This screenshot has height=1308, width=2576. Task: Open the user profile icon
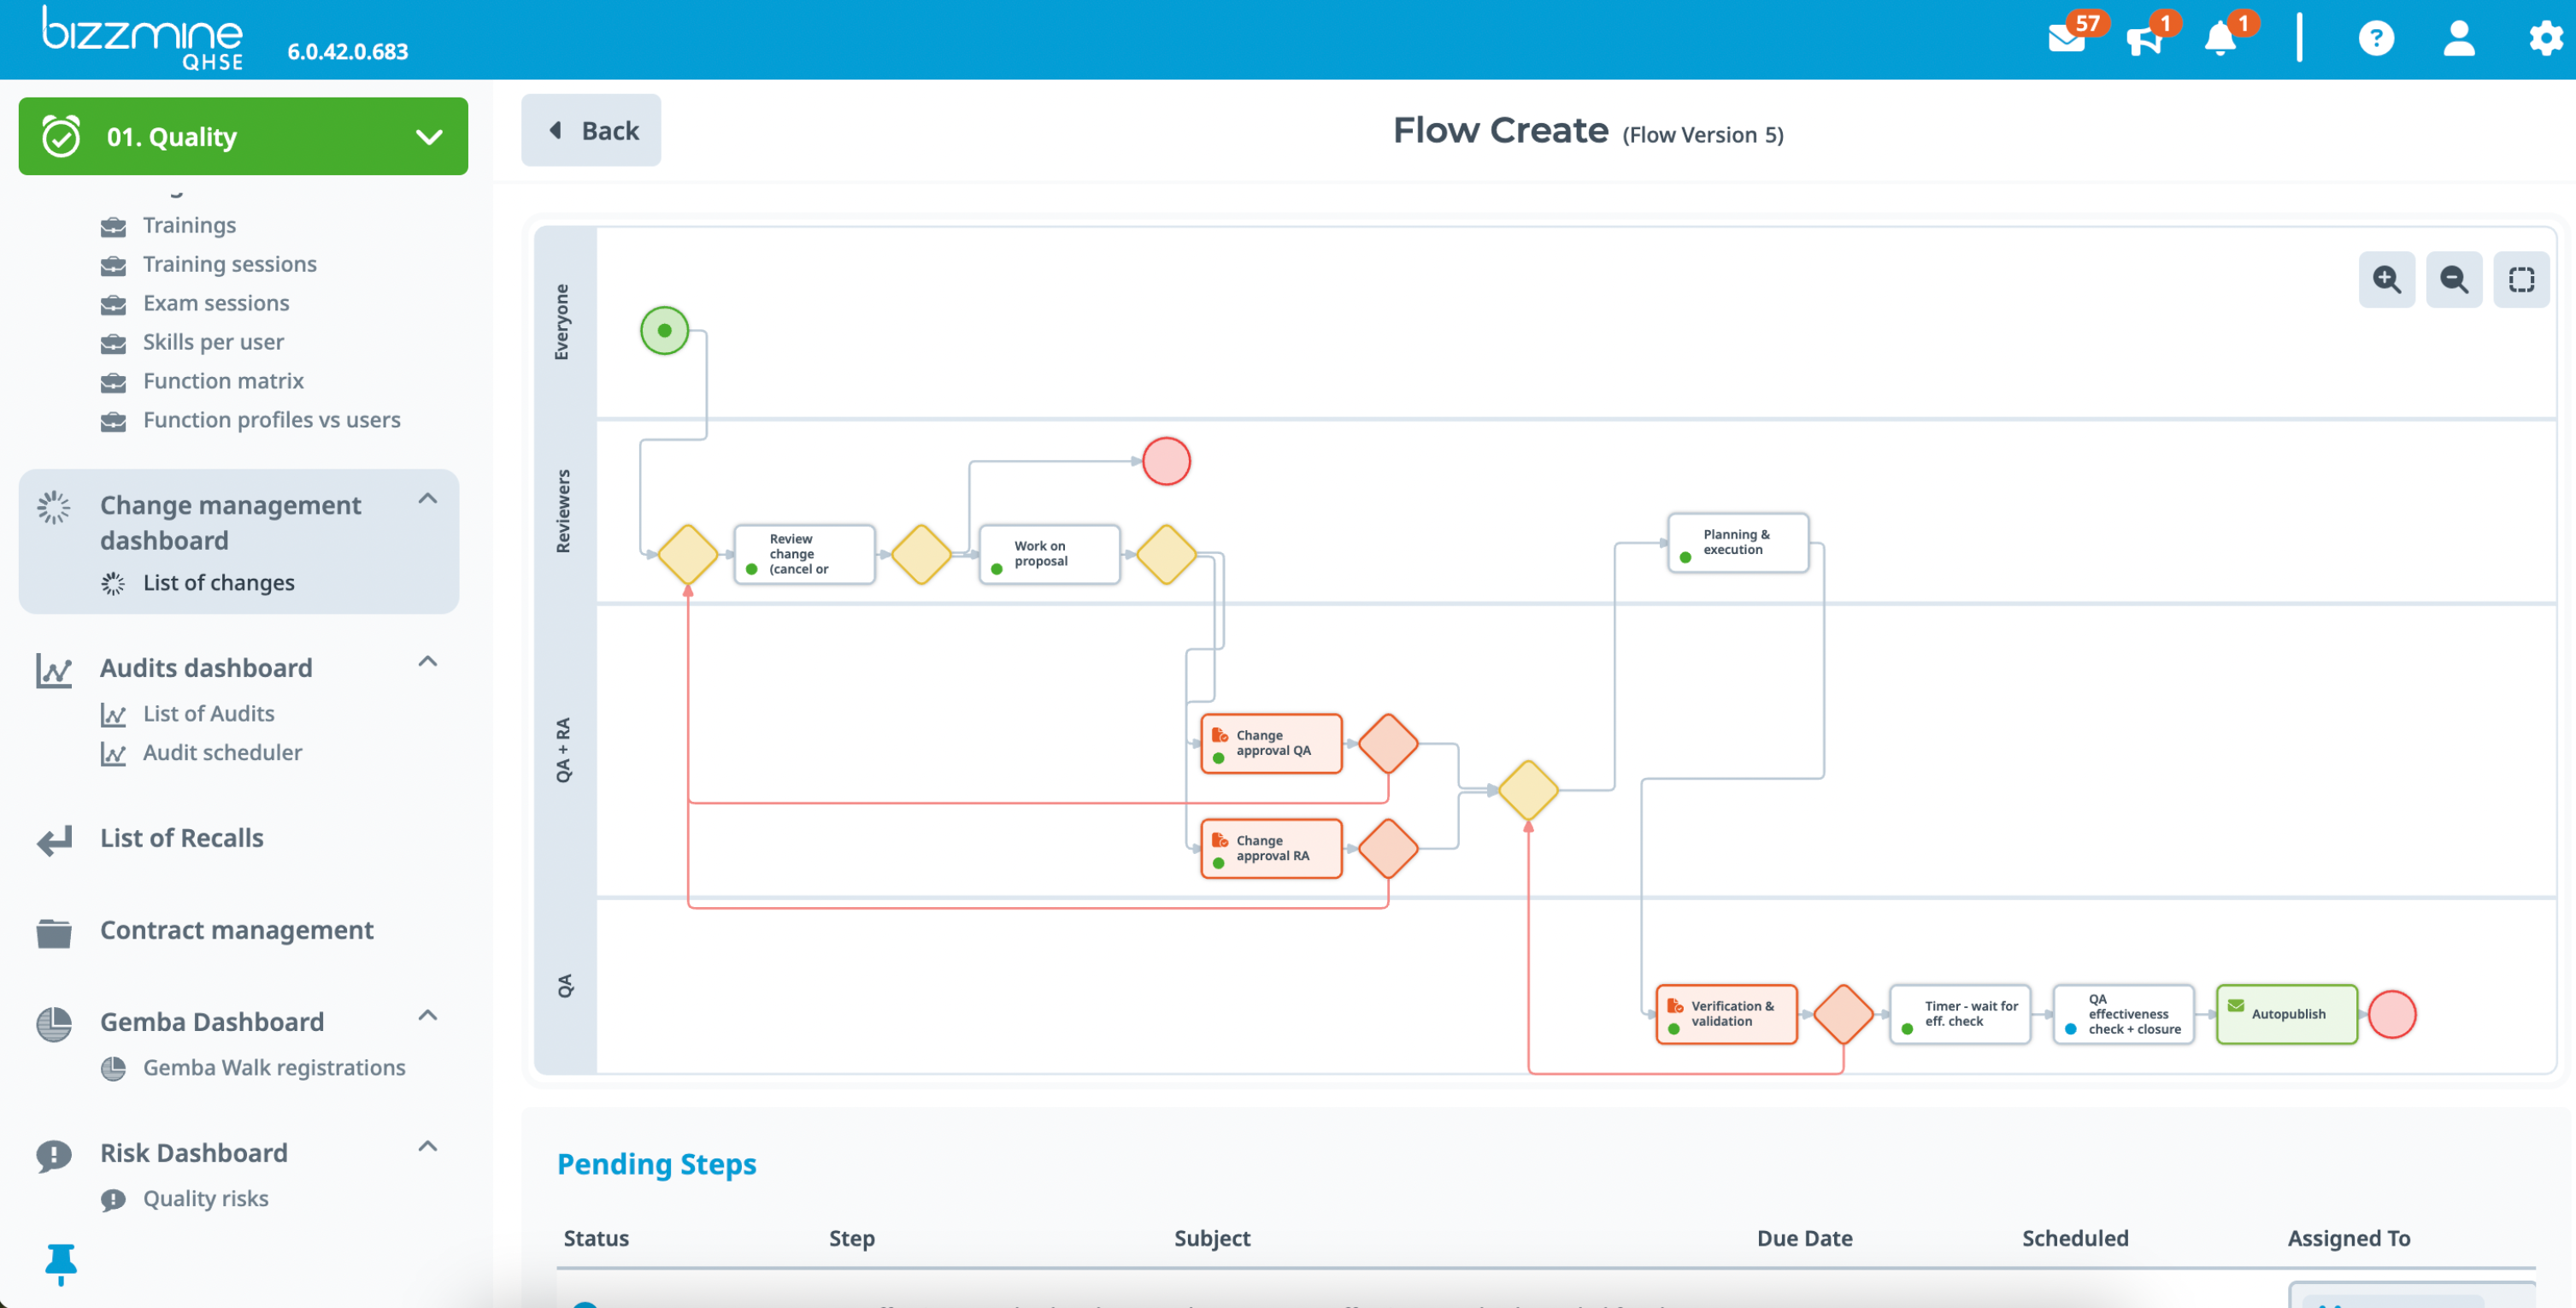click(2459, 39)
